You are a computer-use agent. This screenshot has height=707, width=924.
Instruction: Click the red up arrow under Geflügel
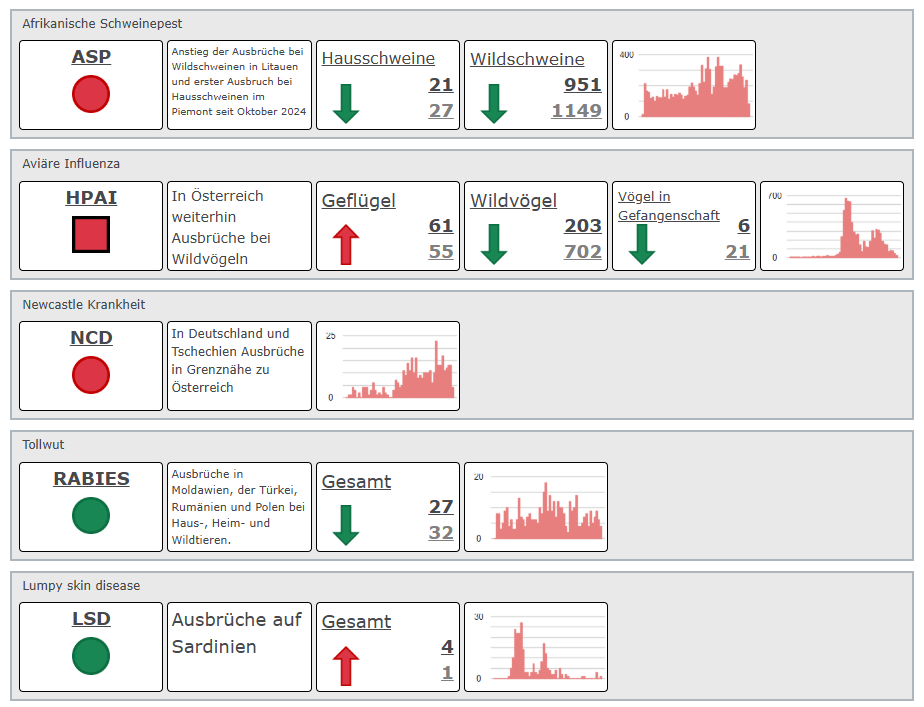[x=346, y=245]
